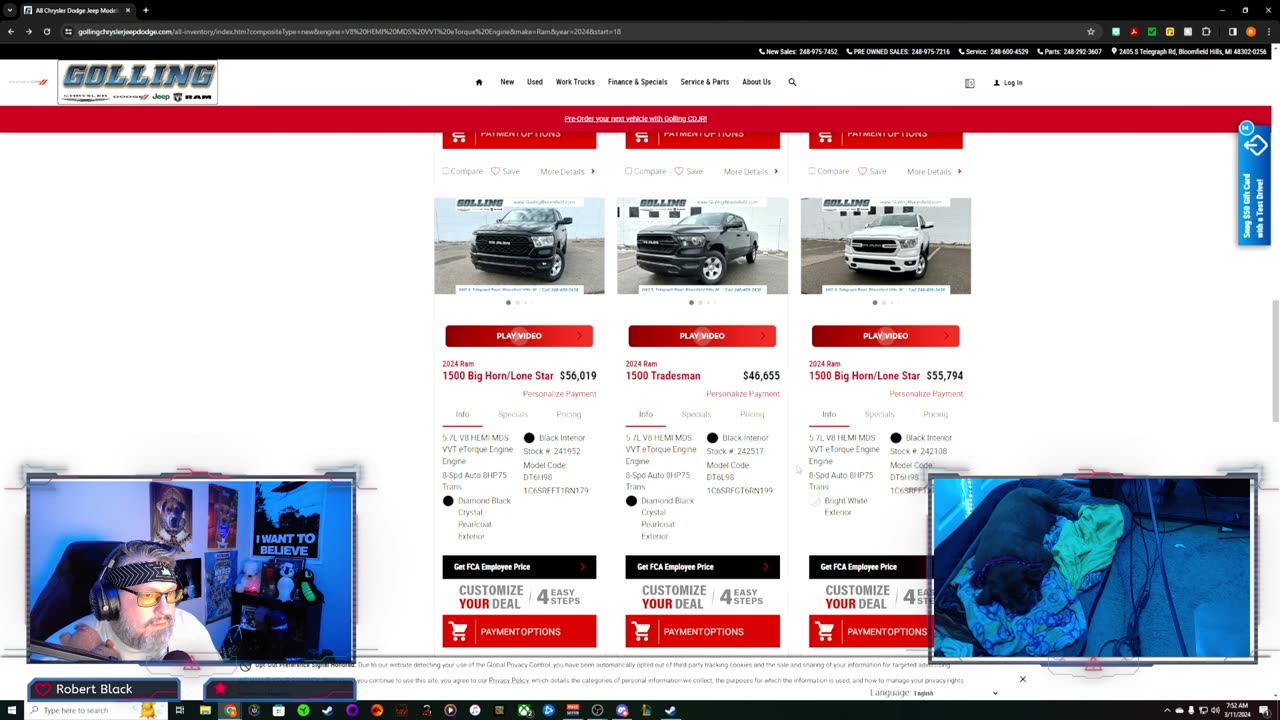Screen dimensions: 1280x720
Task: Click the Black Interior swatch on $56,019 Big Horn
Action: [529, 438]
